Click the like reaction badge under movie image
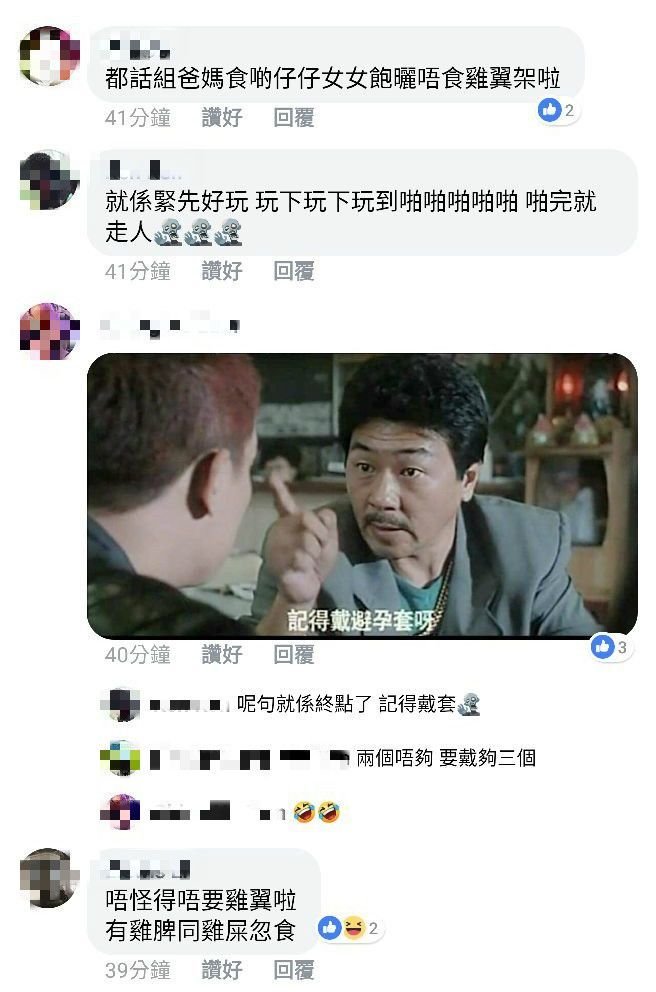656x992 pixels. click(610, 647)
